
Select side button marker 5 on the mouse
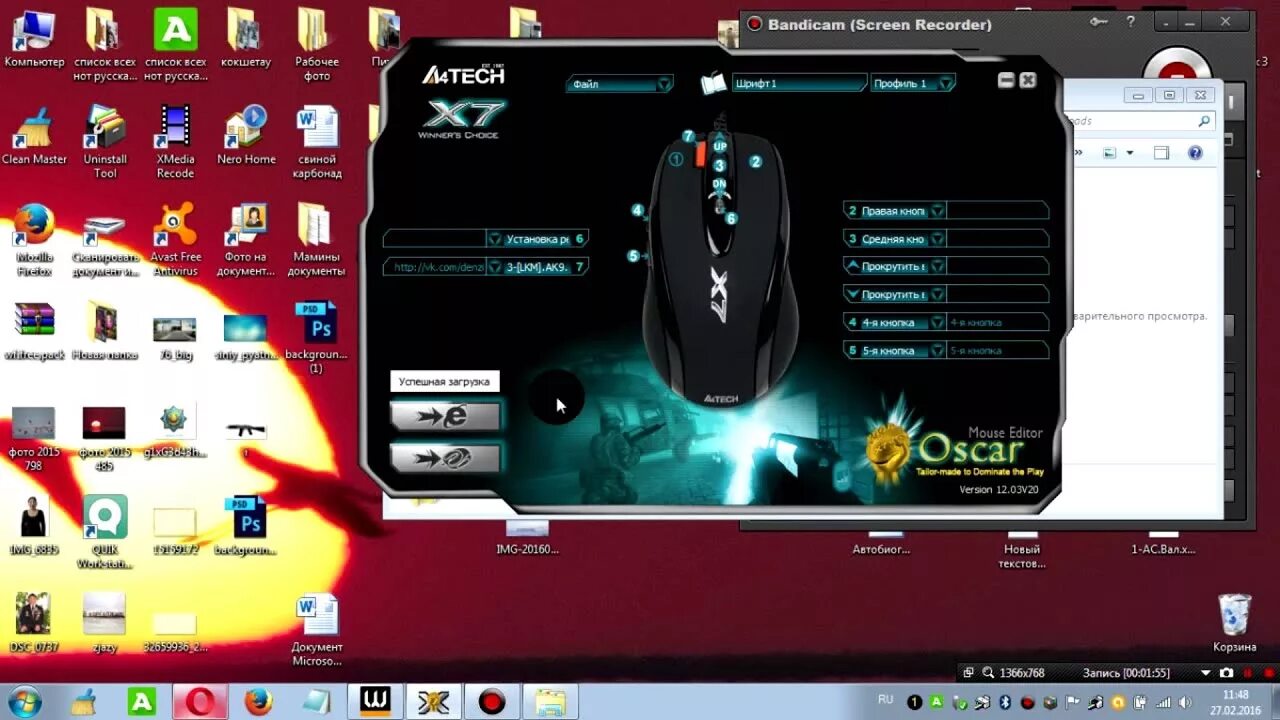633,256
